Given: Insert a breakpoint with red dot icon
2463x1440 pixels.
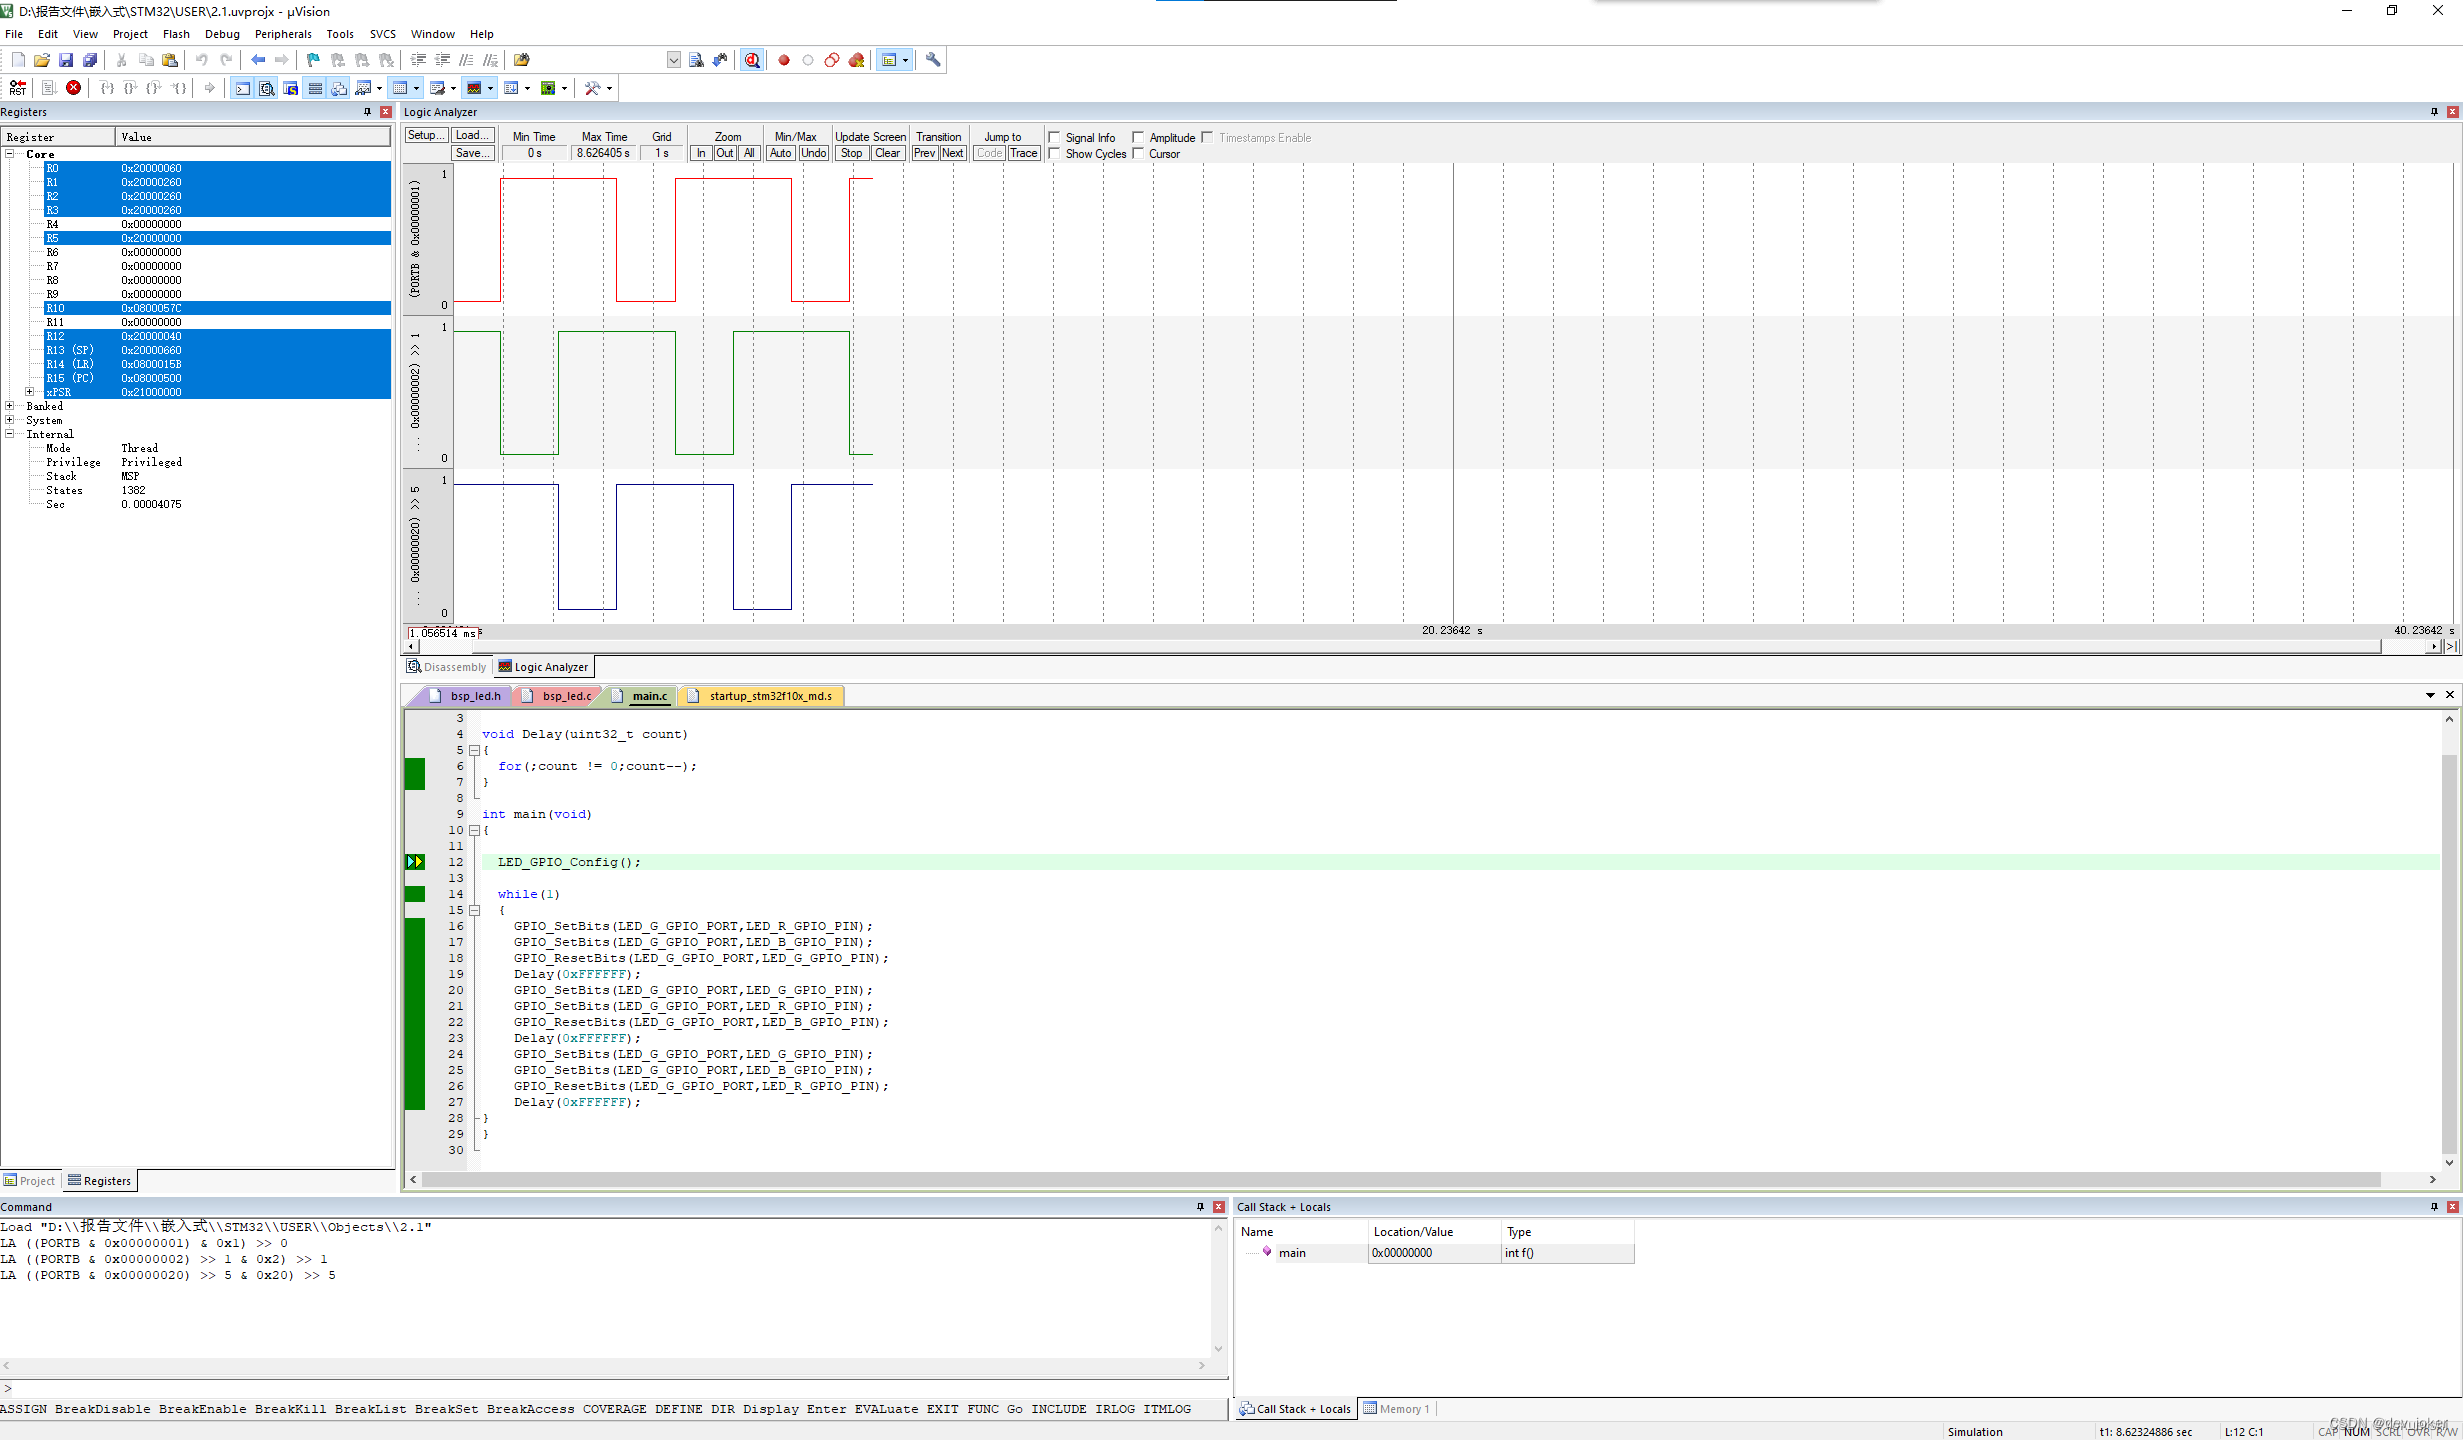Looking at the screenshot, I should [x=784, y=60].
